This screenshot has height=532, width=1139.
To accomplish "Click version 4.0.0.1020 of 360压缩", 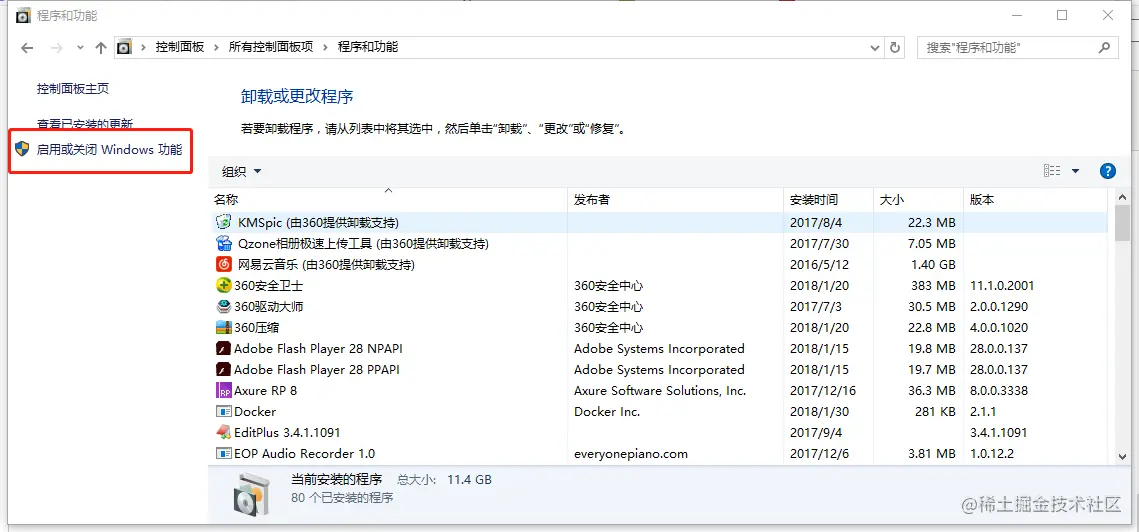I will point(999,328).
